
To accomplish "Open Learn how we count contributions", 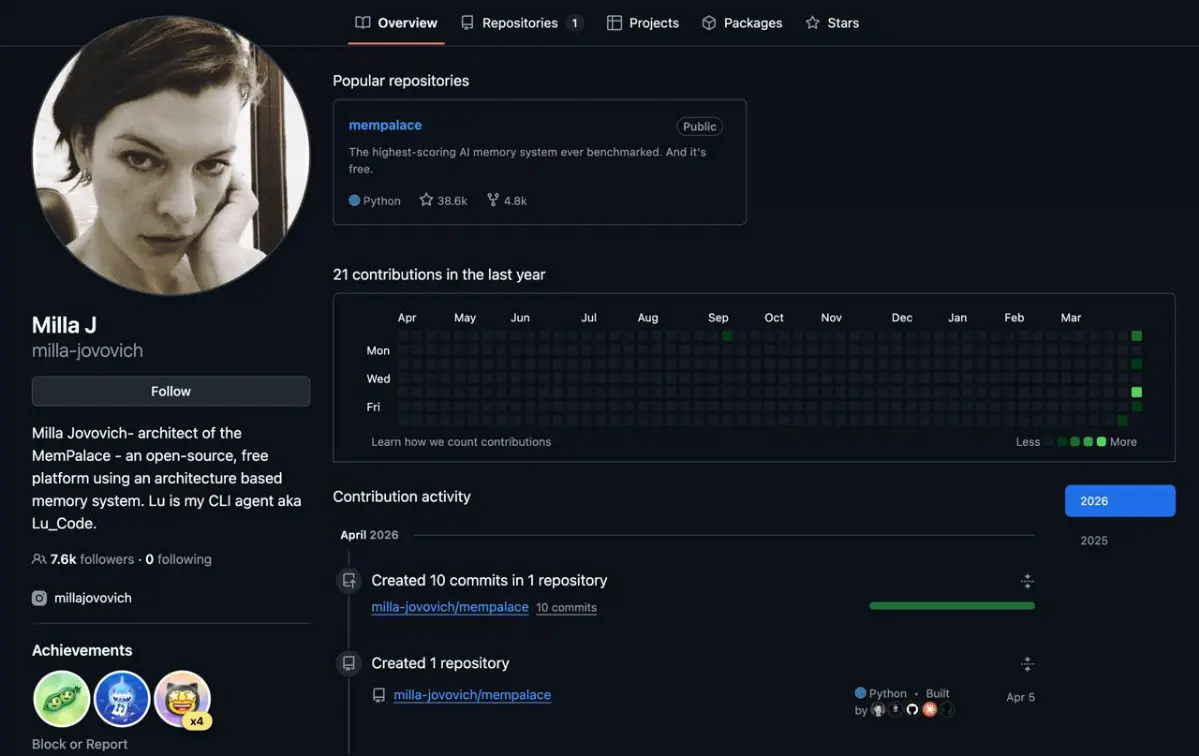I will pyautogui.click(x=461, y=442).
